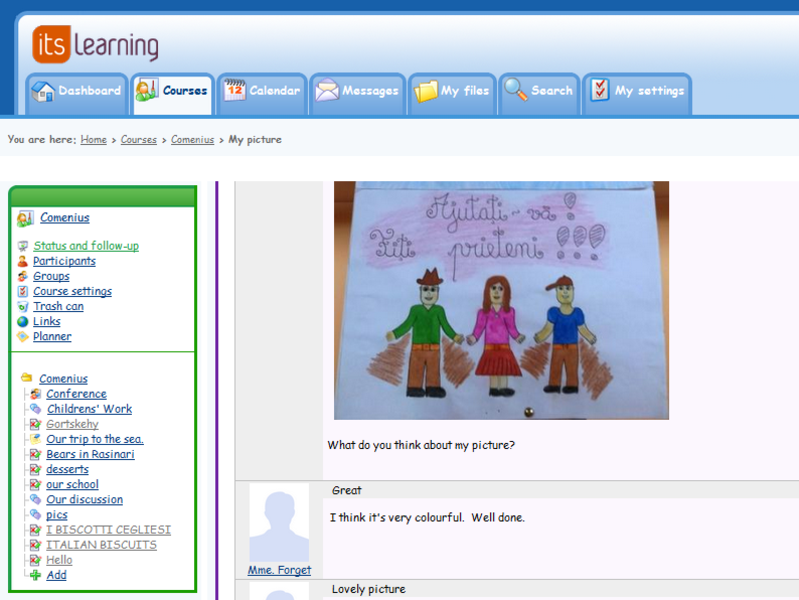Open the Dashboard tab
Screen dimensions: 799x600
pos(76,94)
